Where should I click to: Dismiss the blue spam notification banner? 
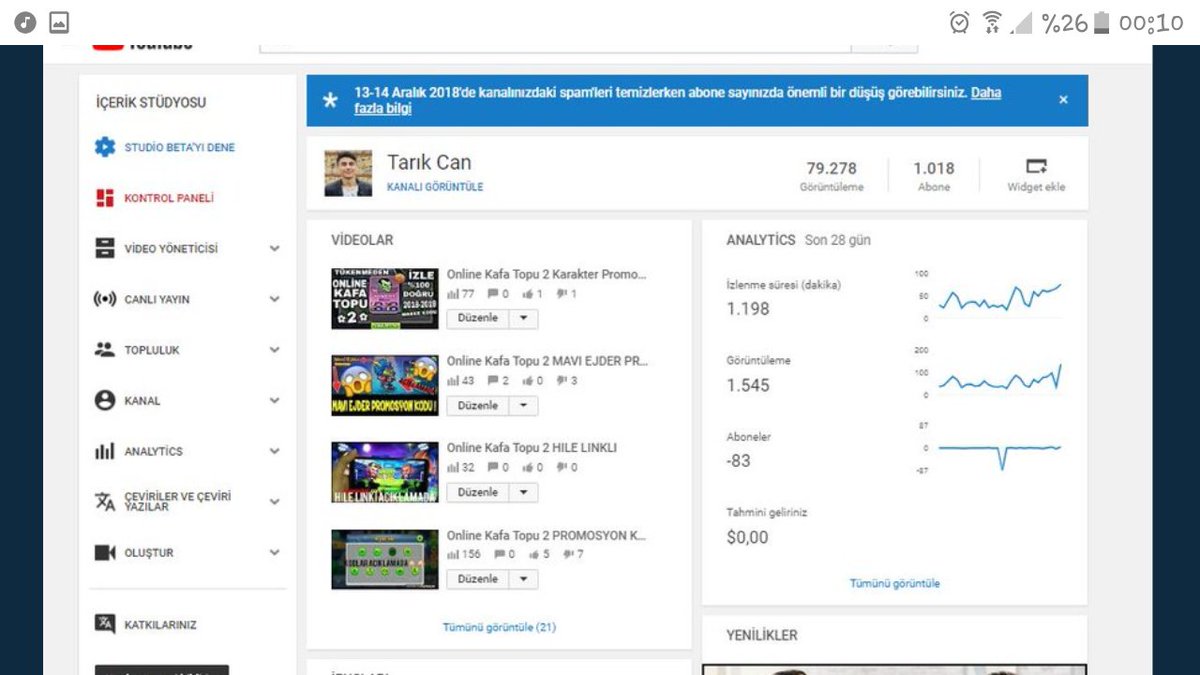(x=1063, y=100)
